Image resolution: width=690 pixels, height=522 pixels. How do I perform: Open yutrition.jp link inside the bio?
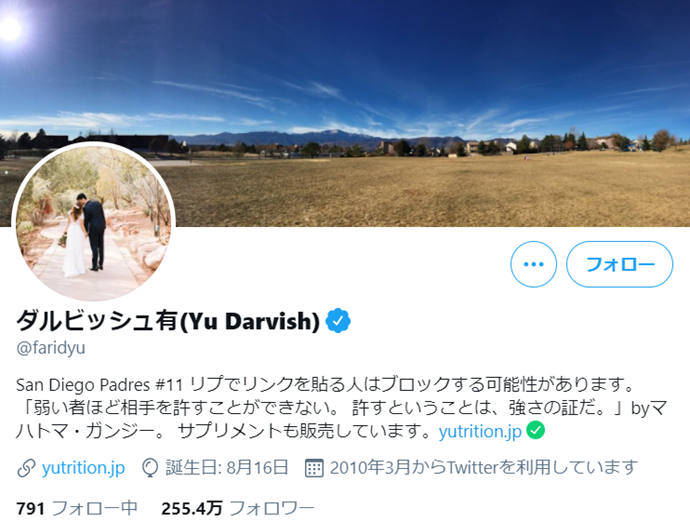(480, 431)
